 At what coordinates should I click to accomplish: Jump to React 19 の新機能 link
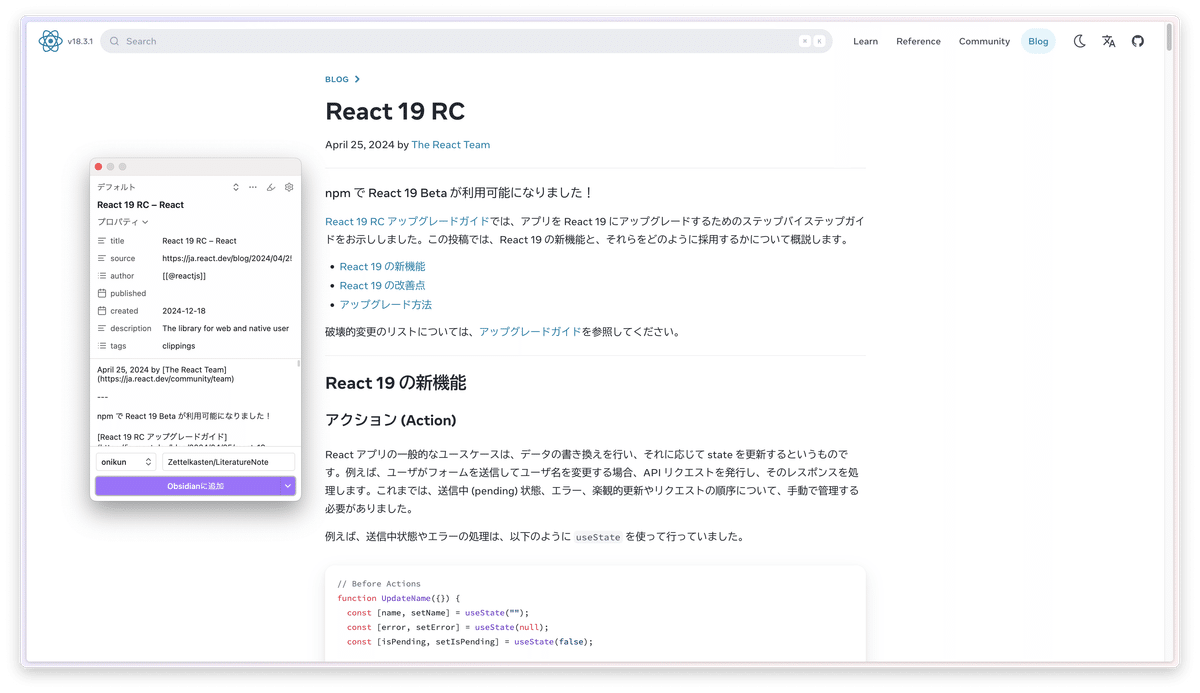point(382,266)
